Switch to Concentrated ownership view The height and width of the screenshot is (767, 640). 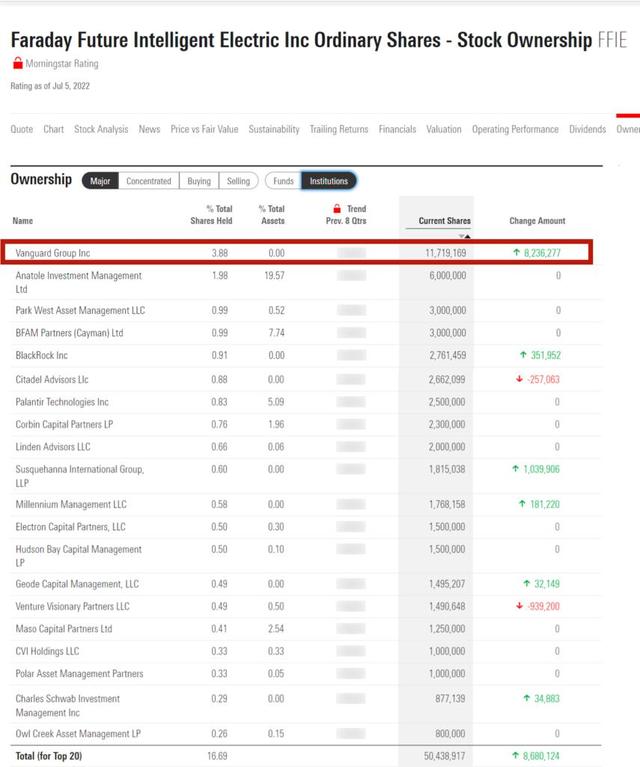tap(149, 181)
